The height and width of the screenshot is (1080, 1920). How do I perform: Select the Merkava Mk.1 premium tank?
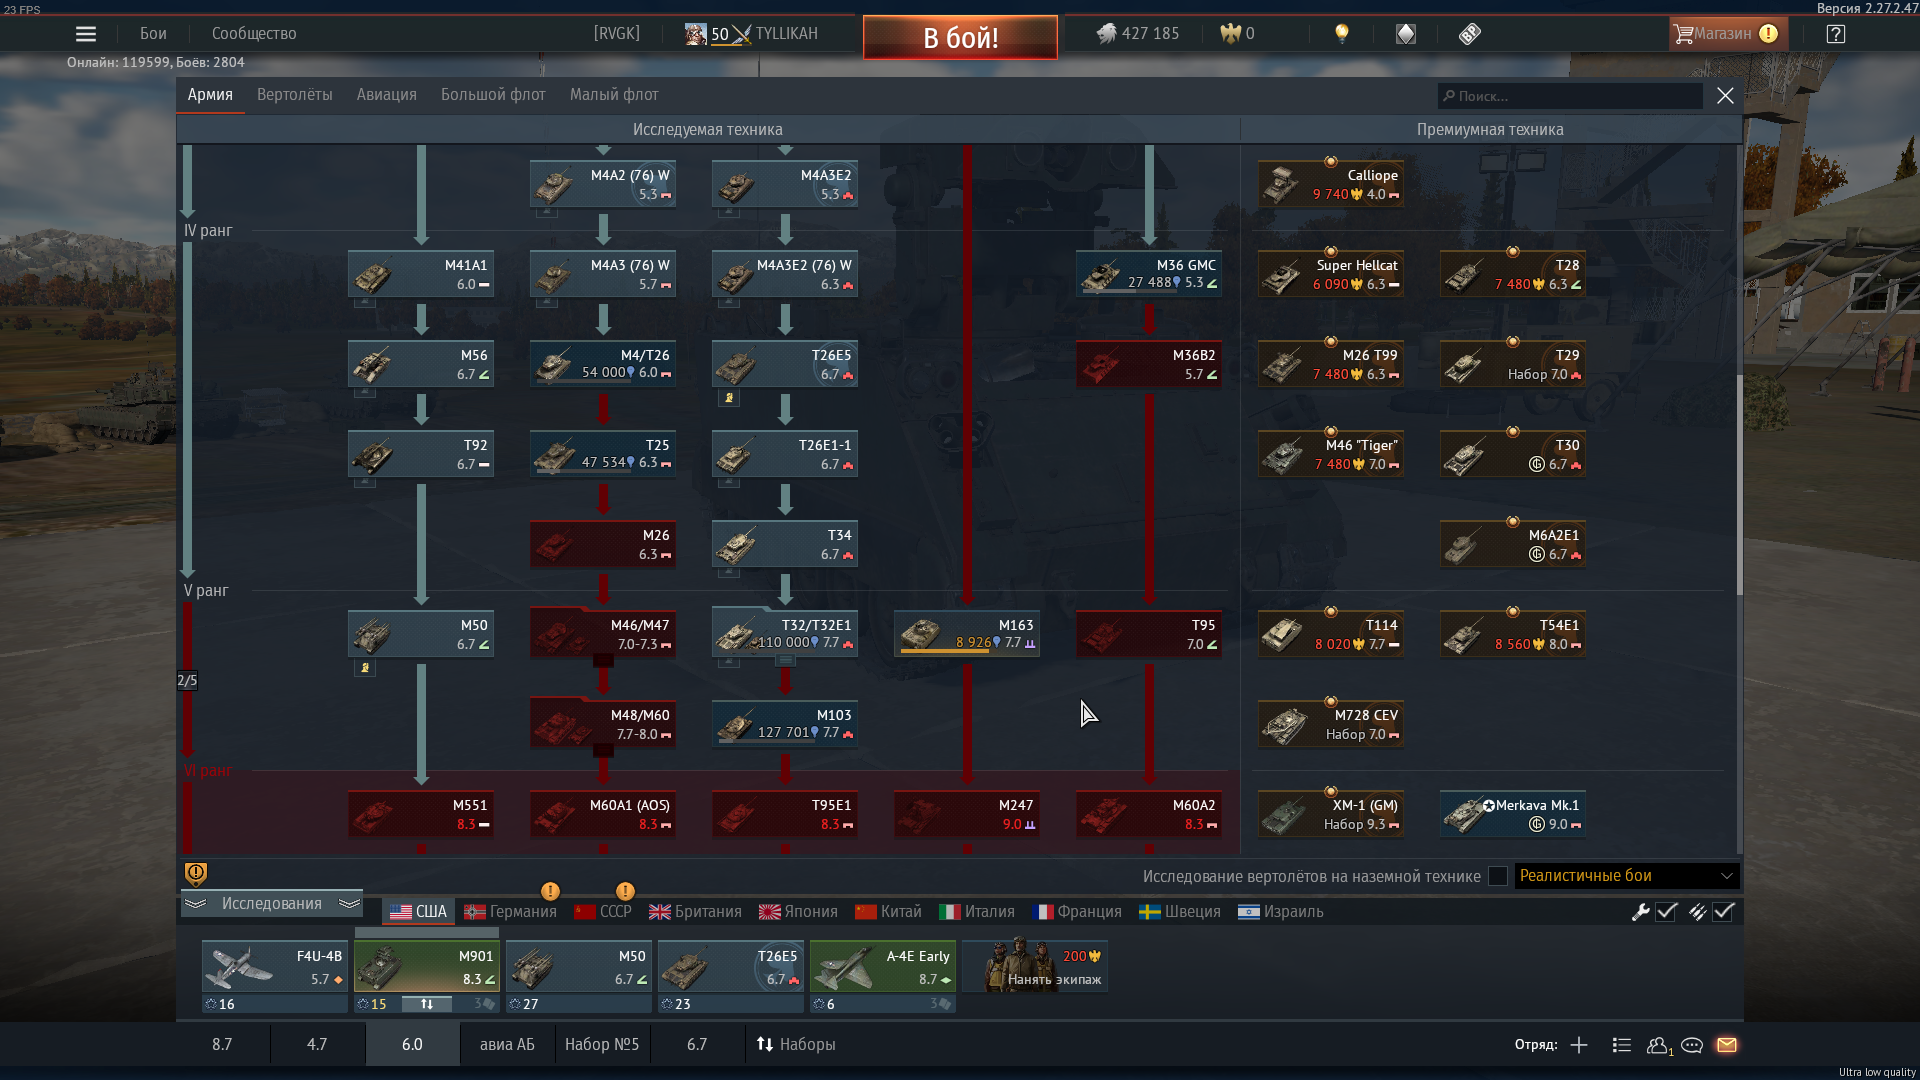pos(1512,814)
